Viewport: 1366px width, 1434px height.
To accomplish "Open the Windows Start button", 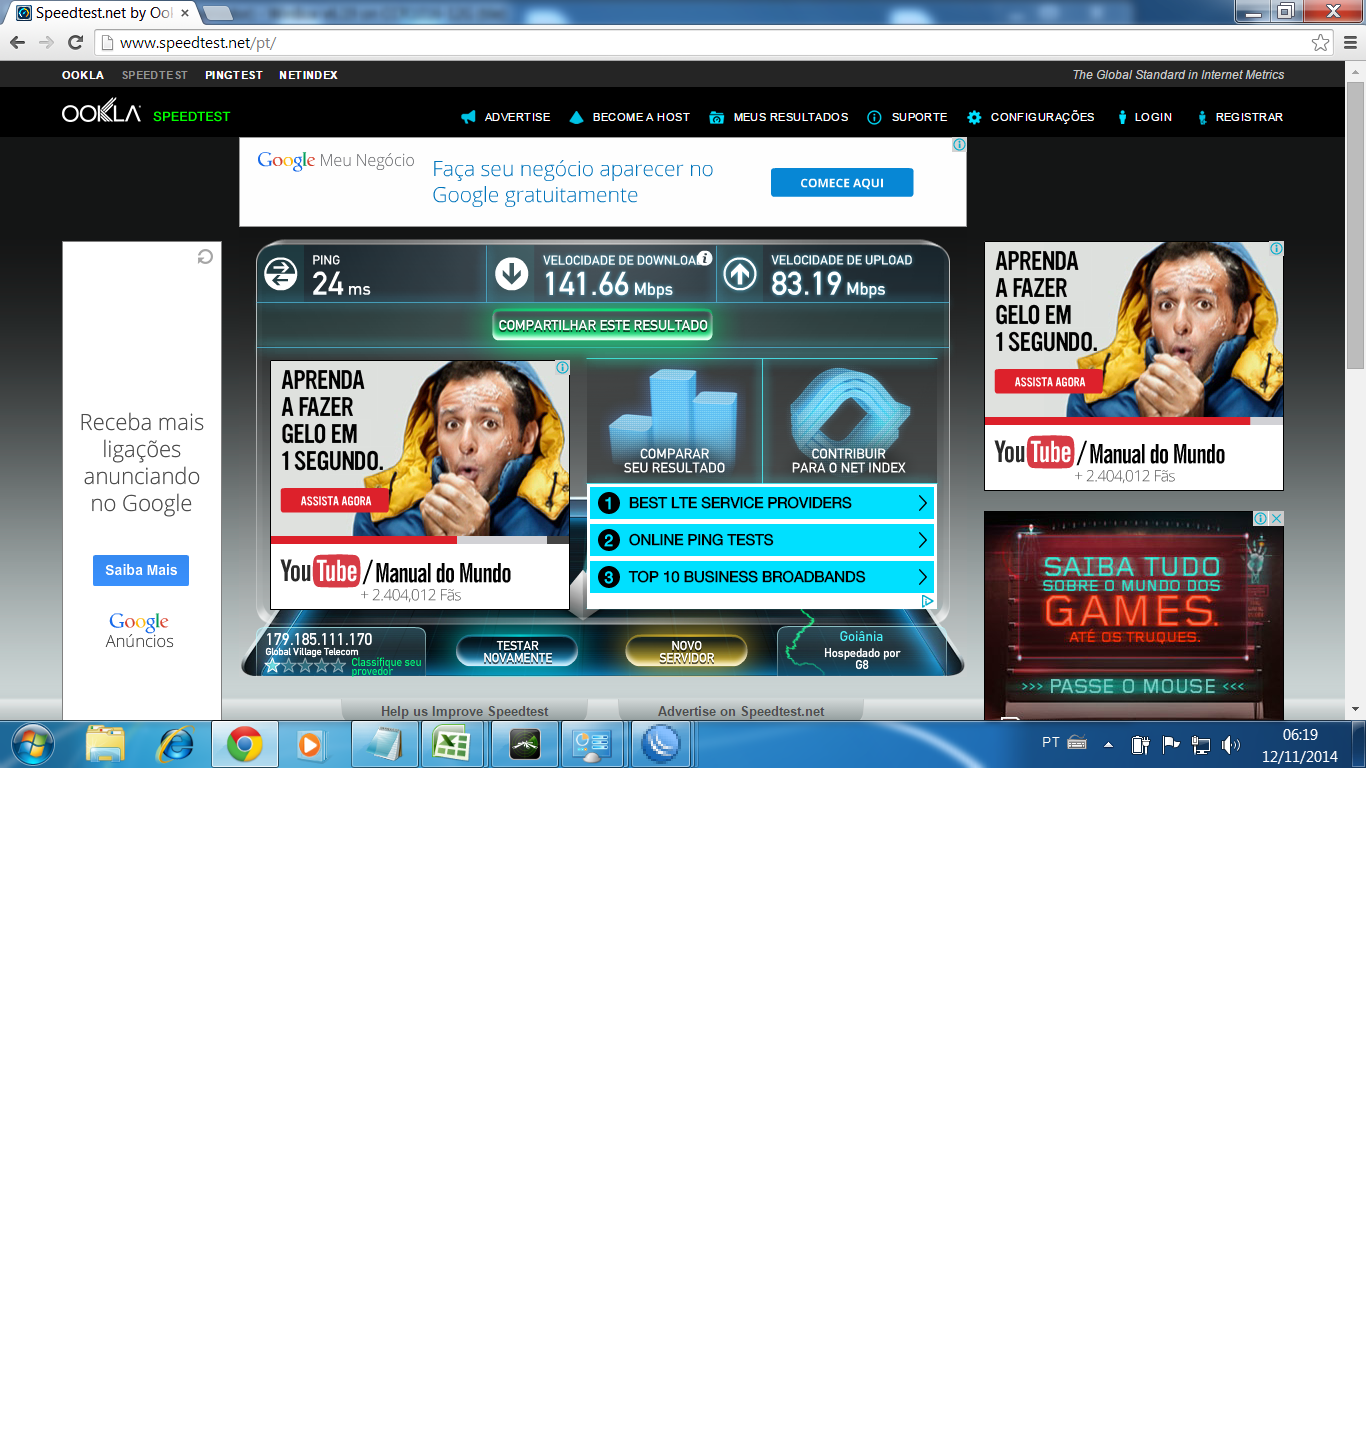I will pos(33,745).
